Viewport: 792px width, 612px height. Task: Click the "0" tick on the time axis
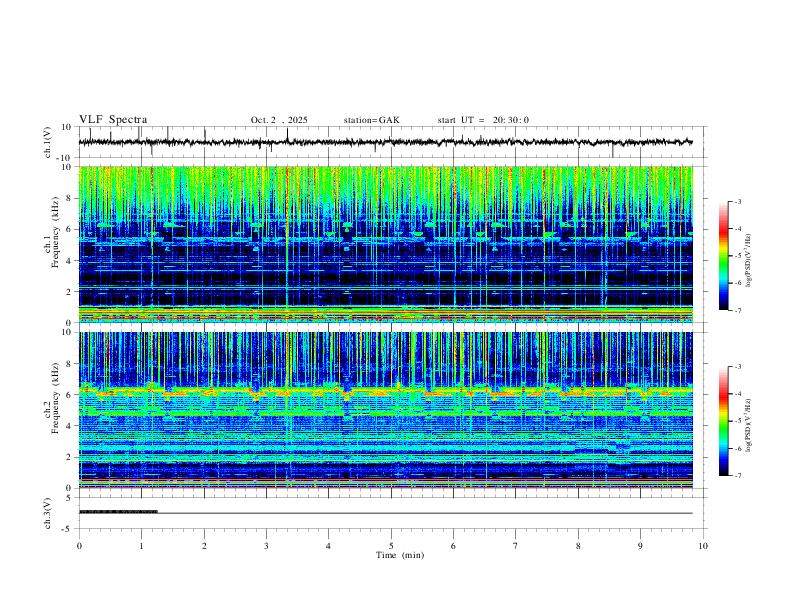(x=79, y=546)
